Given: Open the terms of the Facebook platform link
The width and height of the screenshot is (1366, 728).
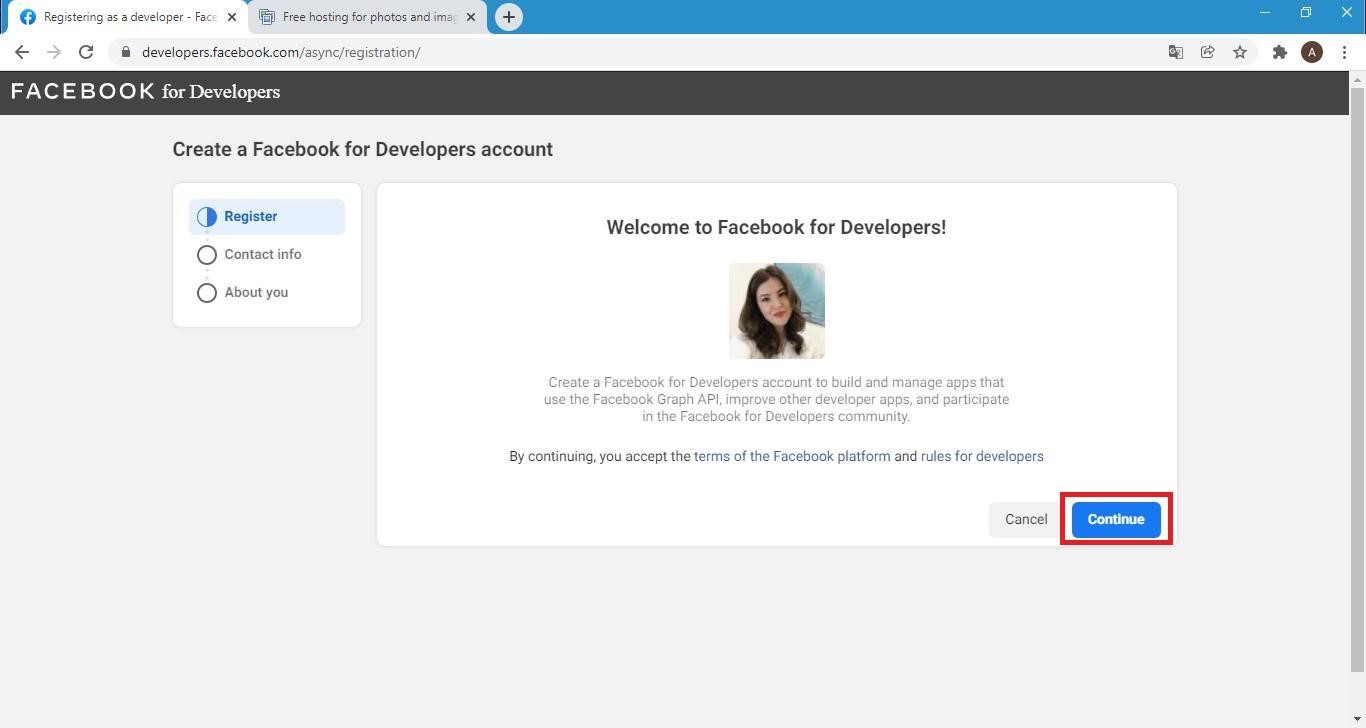Looking at the screenshot, I should 791,456.
